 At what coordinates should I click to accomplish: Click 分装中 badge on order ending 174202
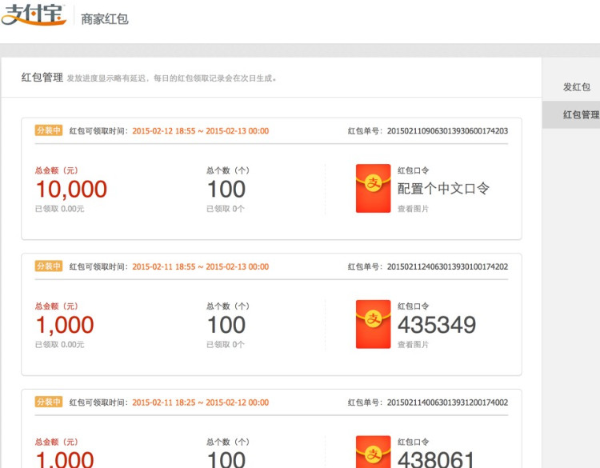click(x=48, y=267)
